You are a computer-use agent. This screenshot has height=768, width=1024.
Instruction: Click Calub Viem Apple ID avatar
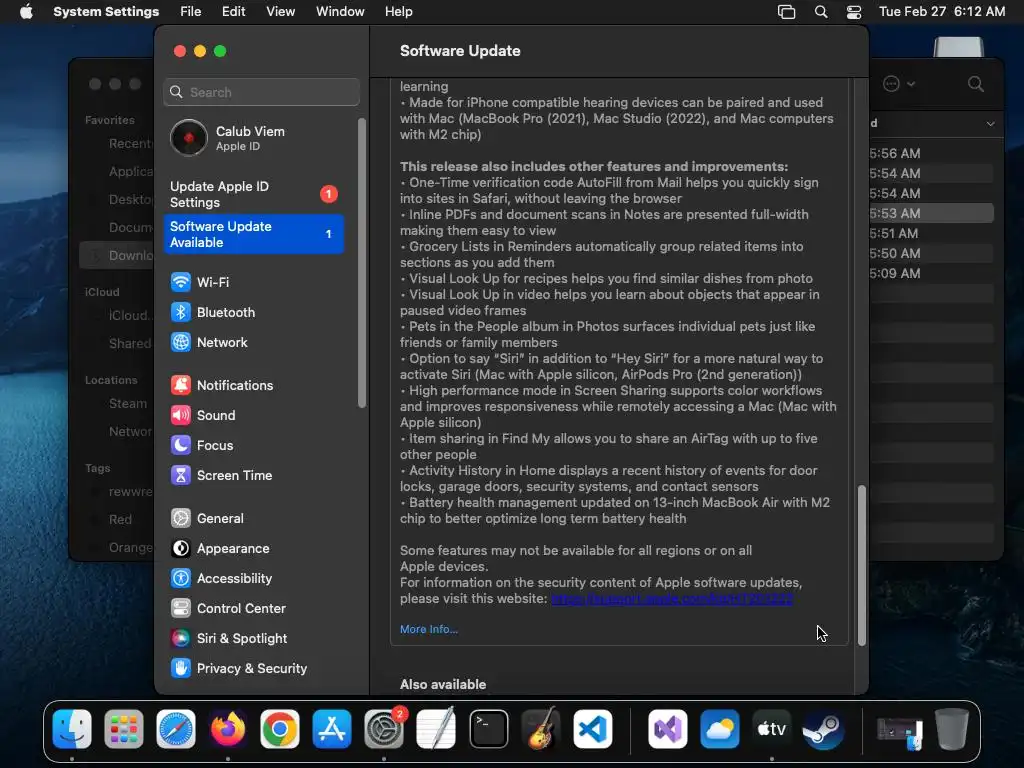(189, 138)
